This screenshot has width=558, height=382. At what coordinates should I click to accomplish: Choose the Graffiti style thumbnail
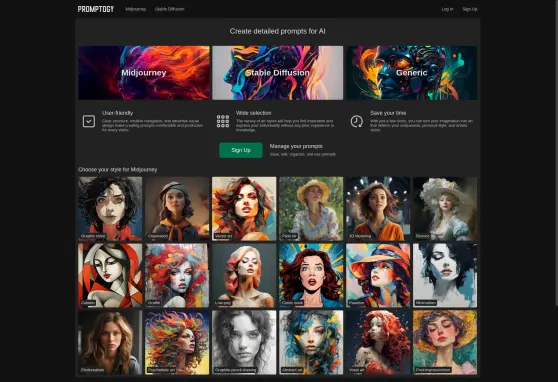(177, 276)
